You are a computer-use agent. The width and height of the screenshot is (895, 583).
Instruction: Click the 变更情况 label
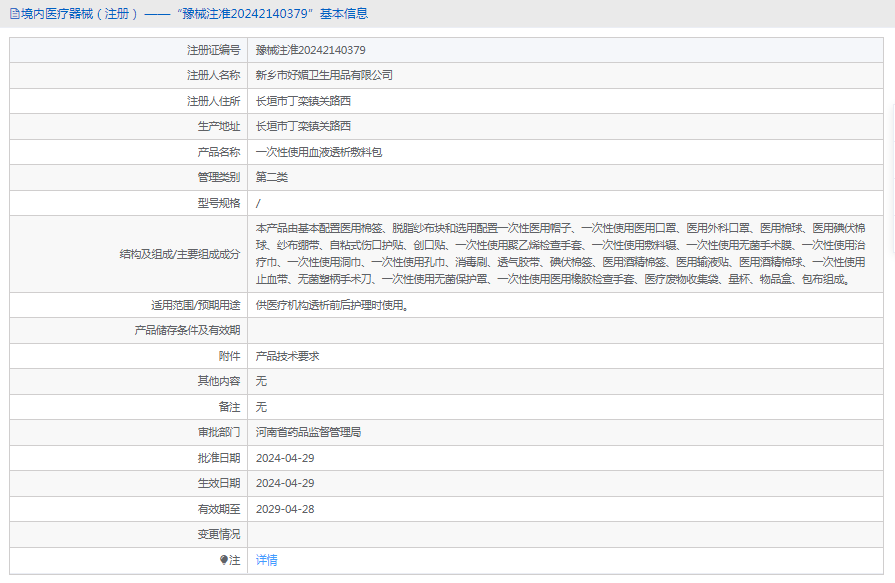point(219,534)
